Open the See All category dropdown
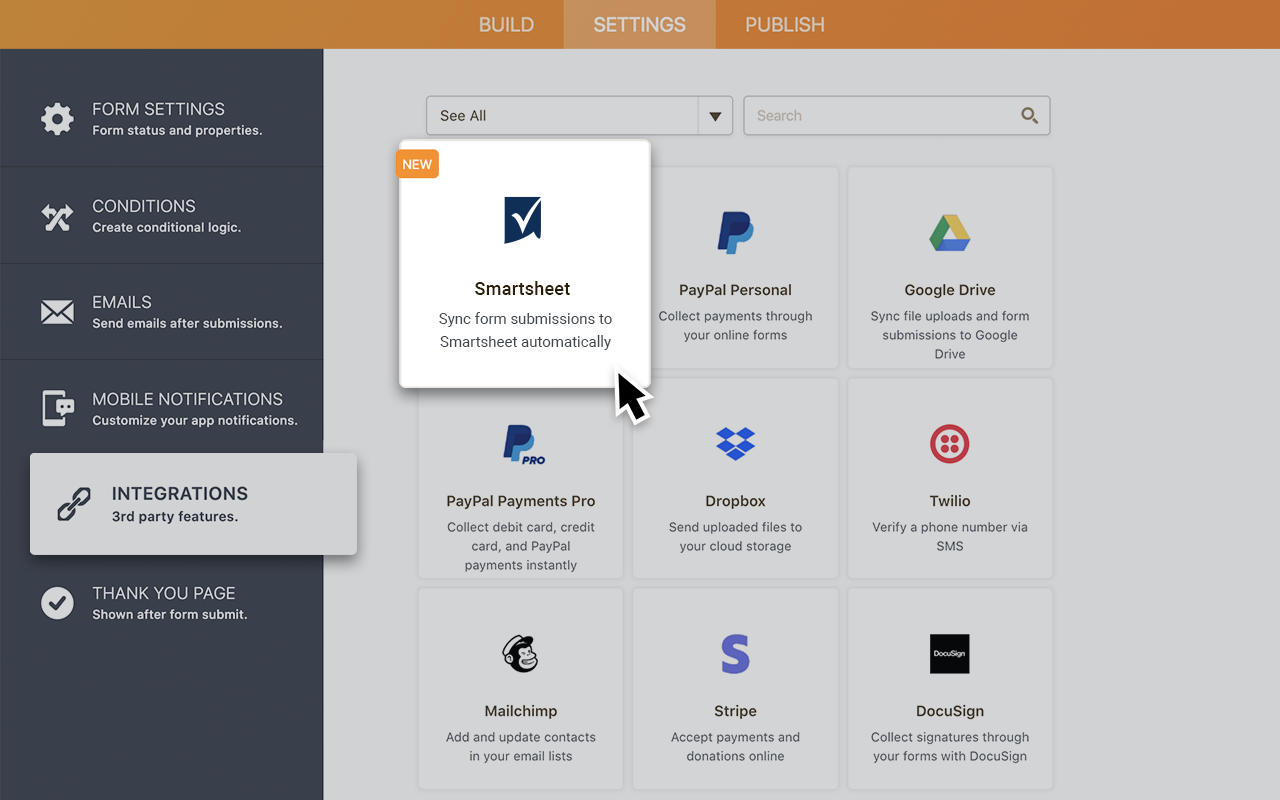Screen dimensions: 1280x800 pyautogui.click(x=560, y=115)
